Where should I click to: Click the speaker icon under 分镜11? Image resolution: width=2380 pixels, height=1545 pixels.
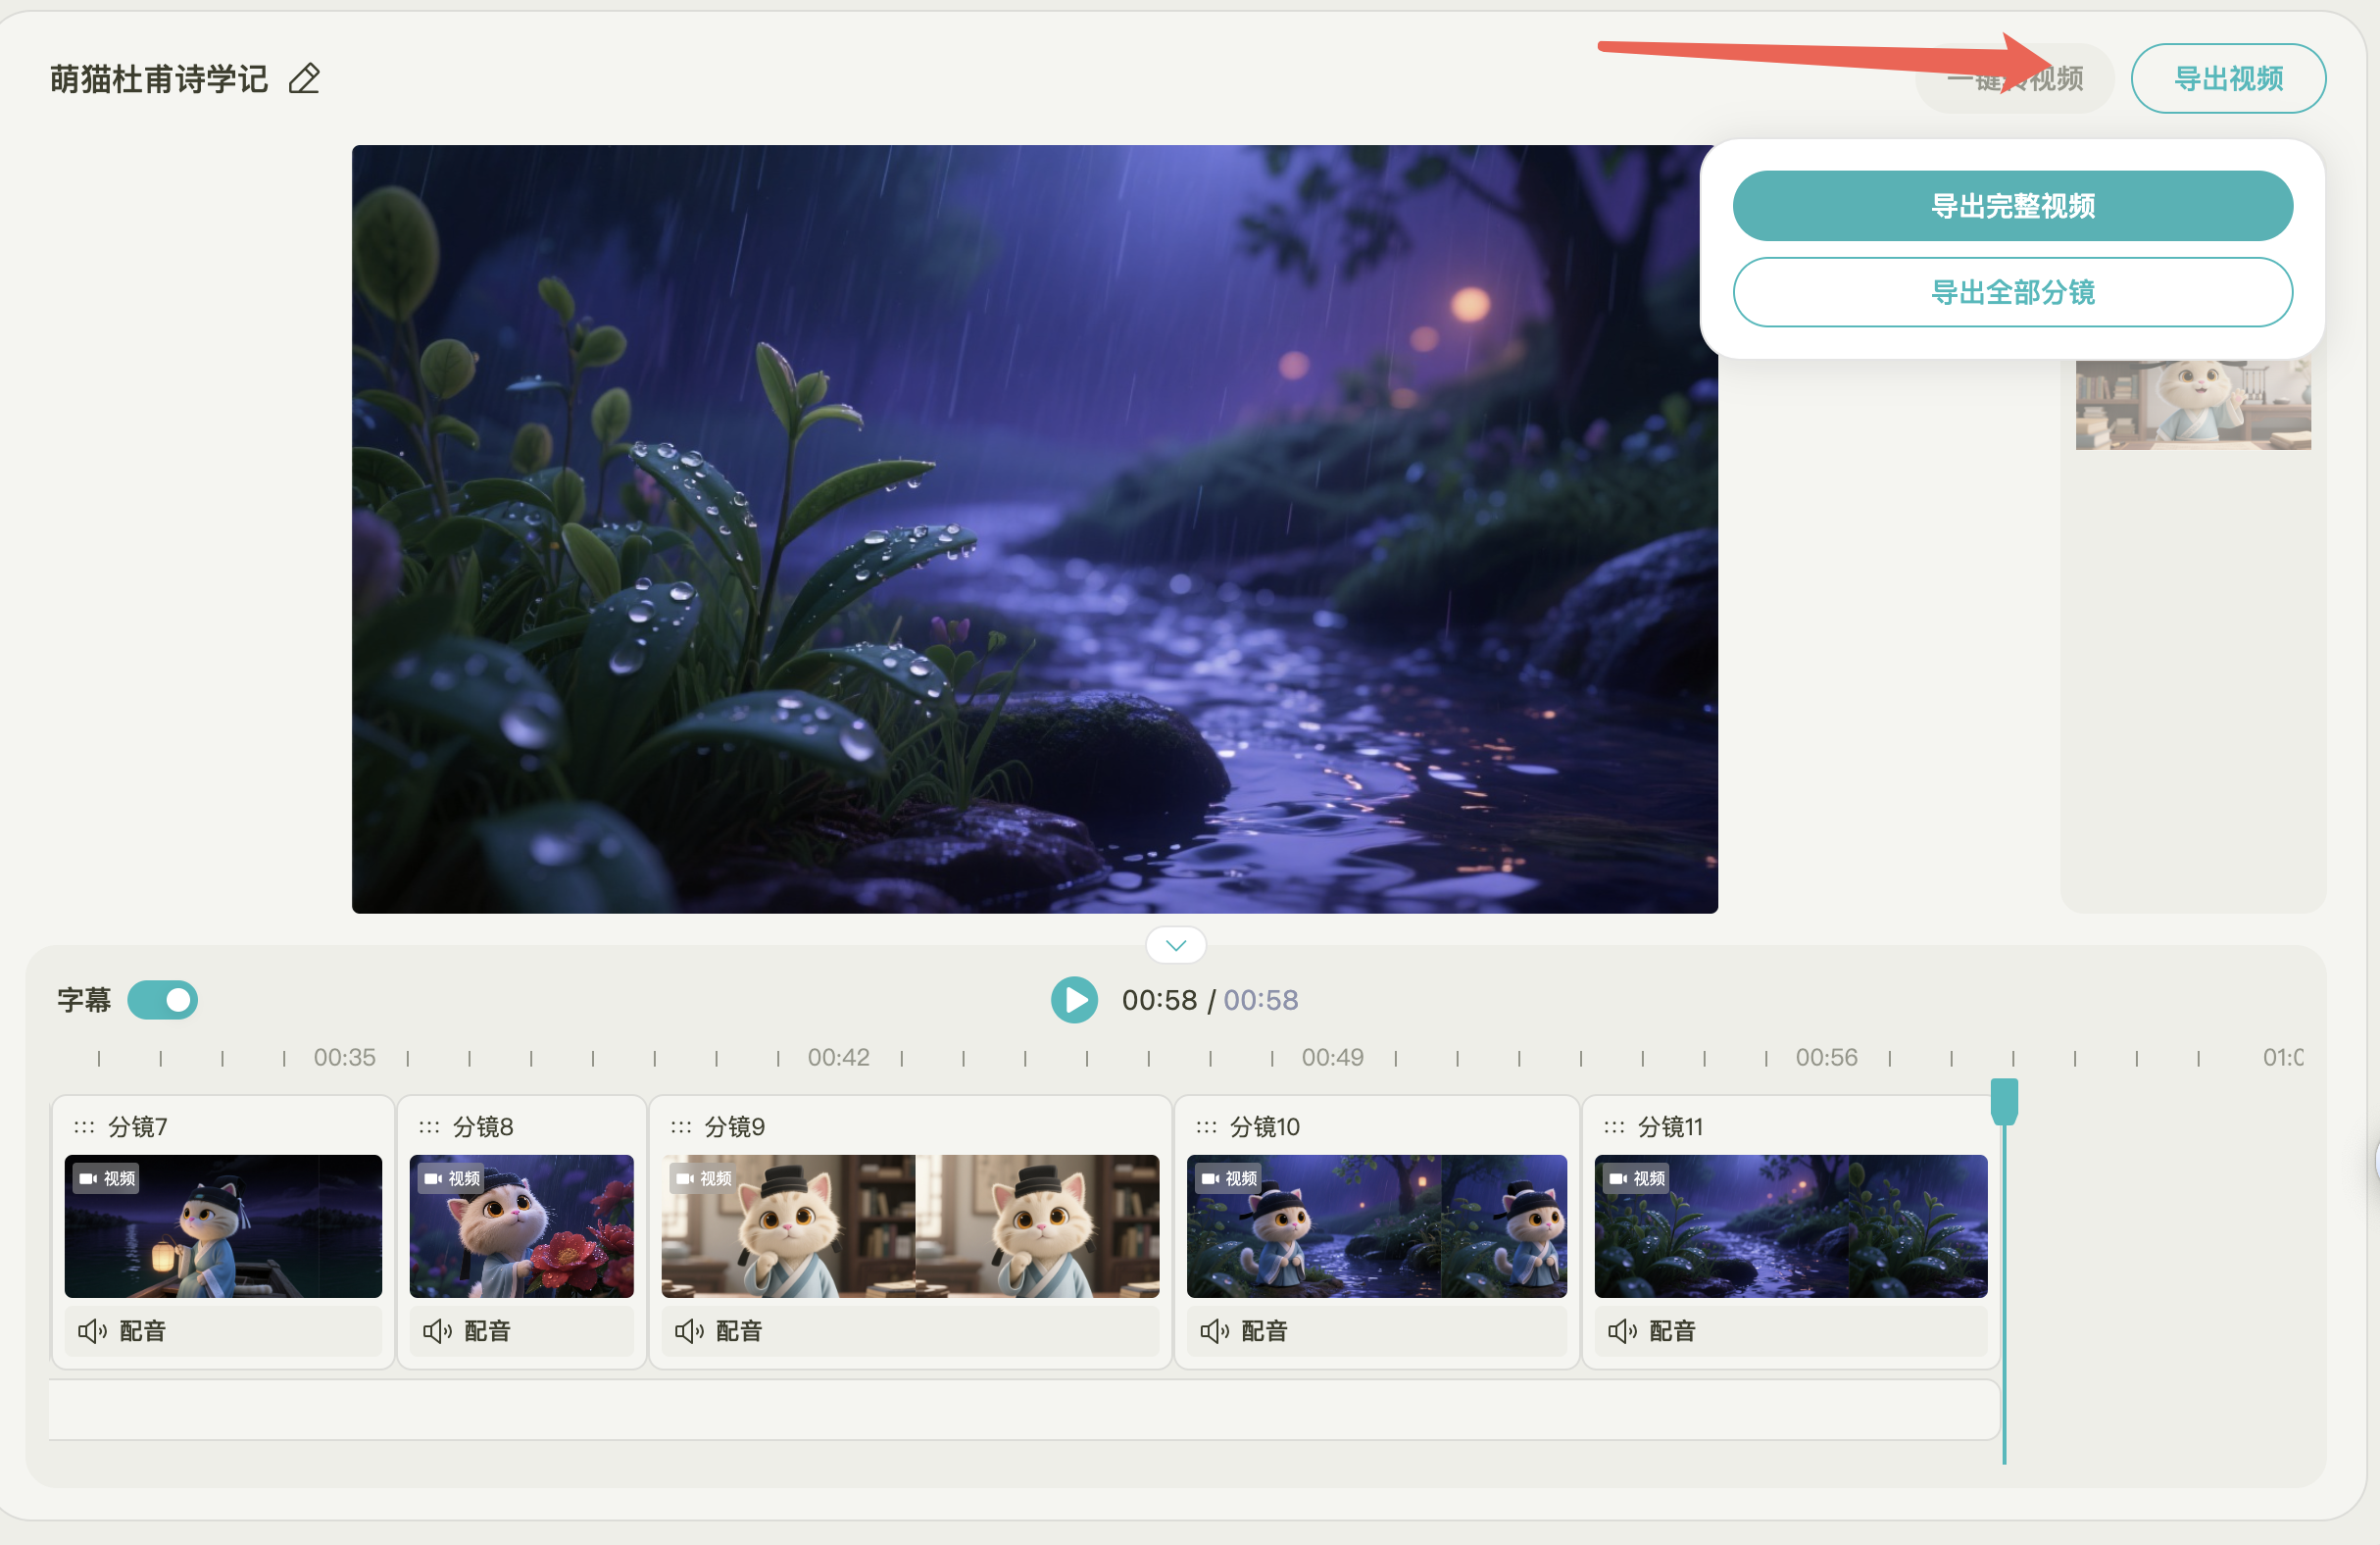(1622, 1331)
